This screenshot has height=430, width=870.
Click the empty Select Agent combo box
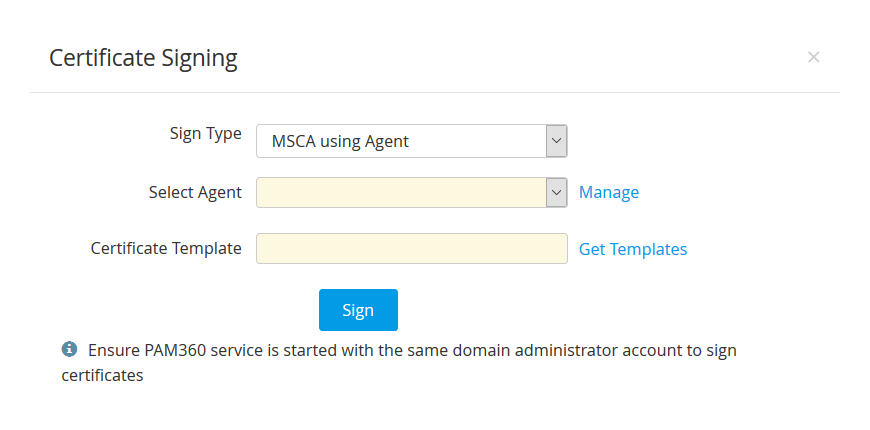coord(401,192)
